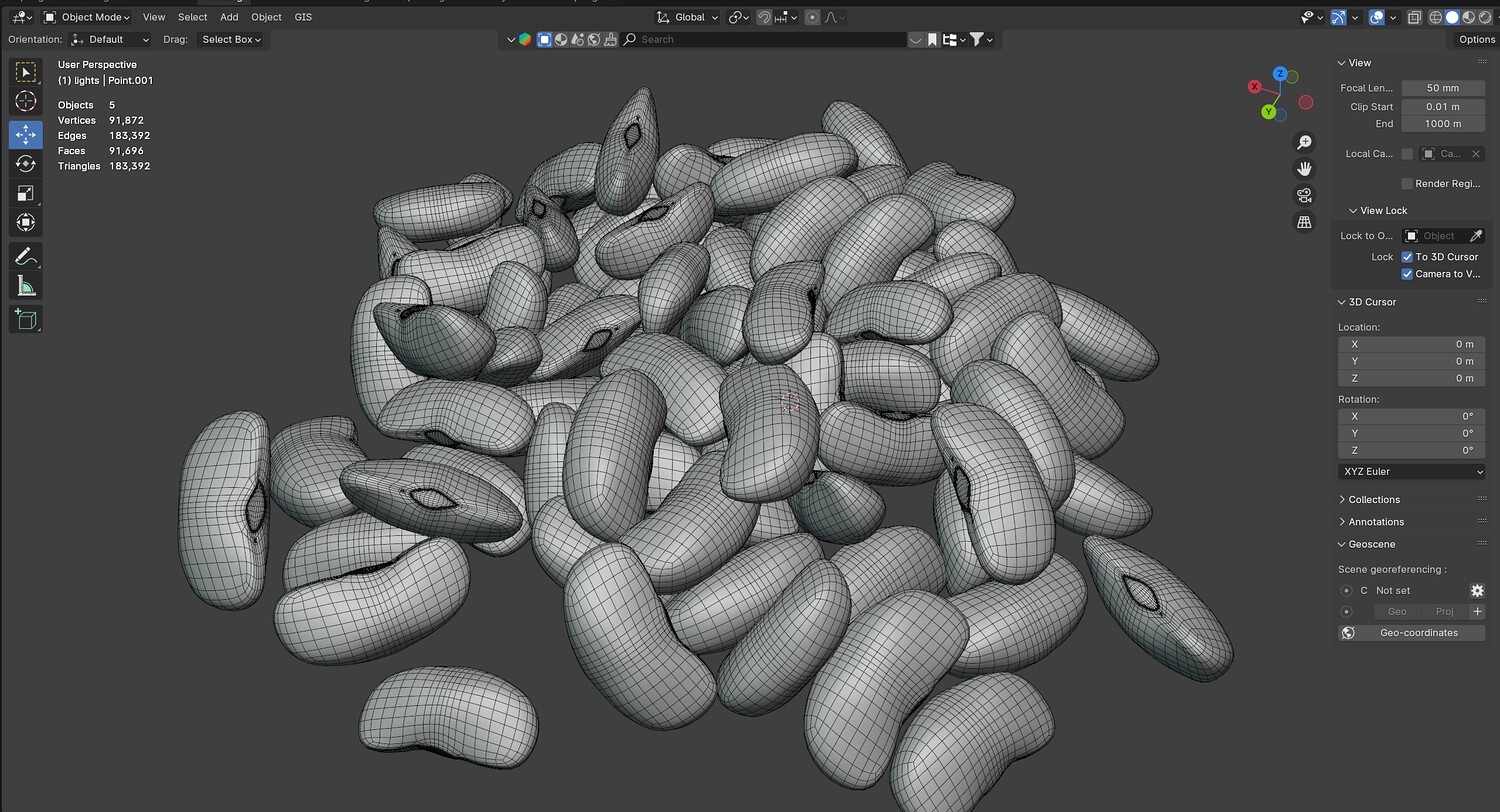Select the Transform tool
Image resolution: width=1500 pixels, height=812 pixels.
[26, 222]
